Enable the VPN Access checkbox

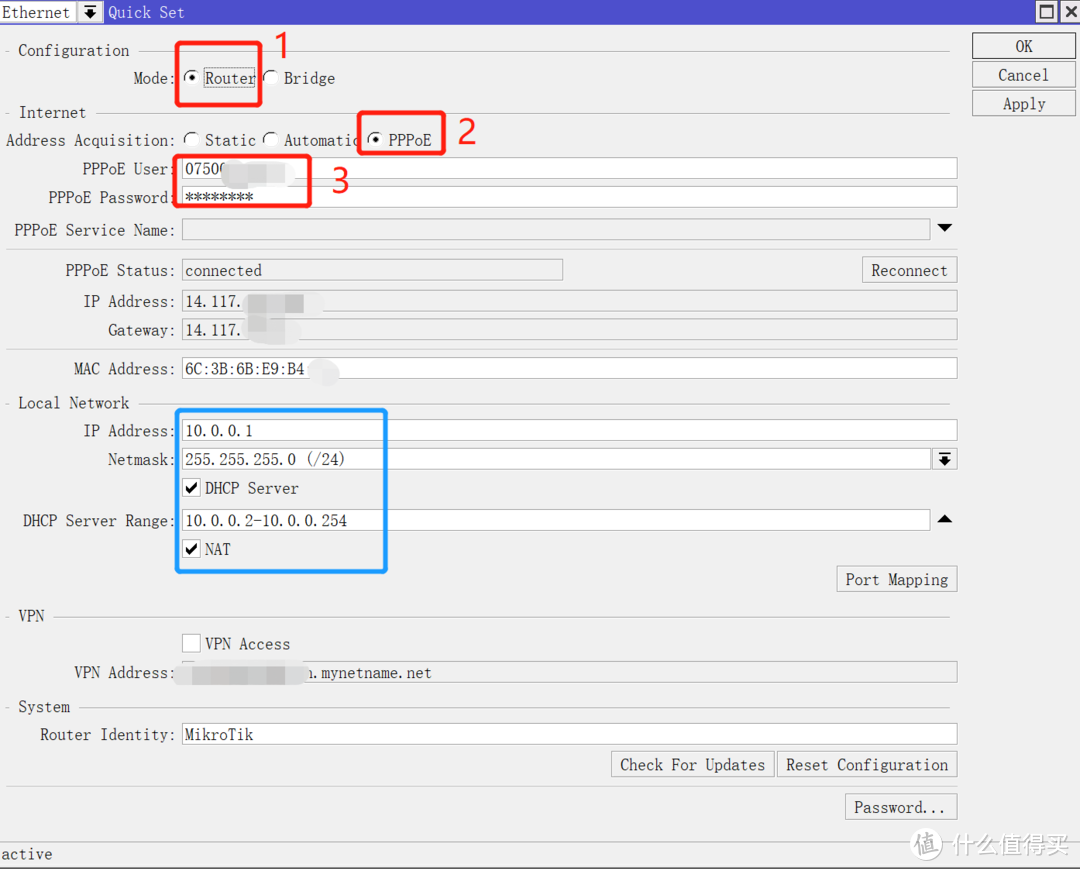pos(192,643)
